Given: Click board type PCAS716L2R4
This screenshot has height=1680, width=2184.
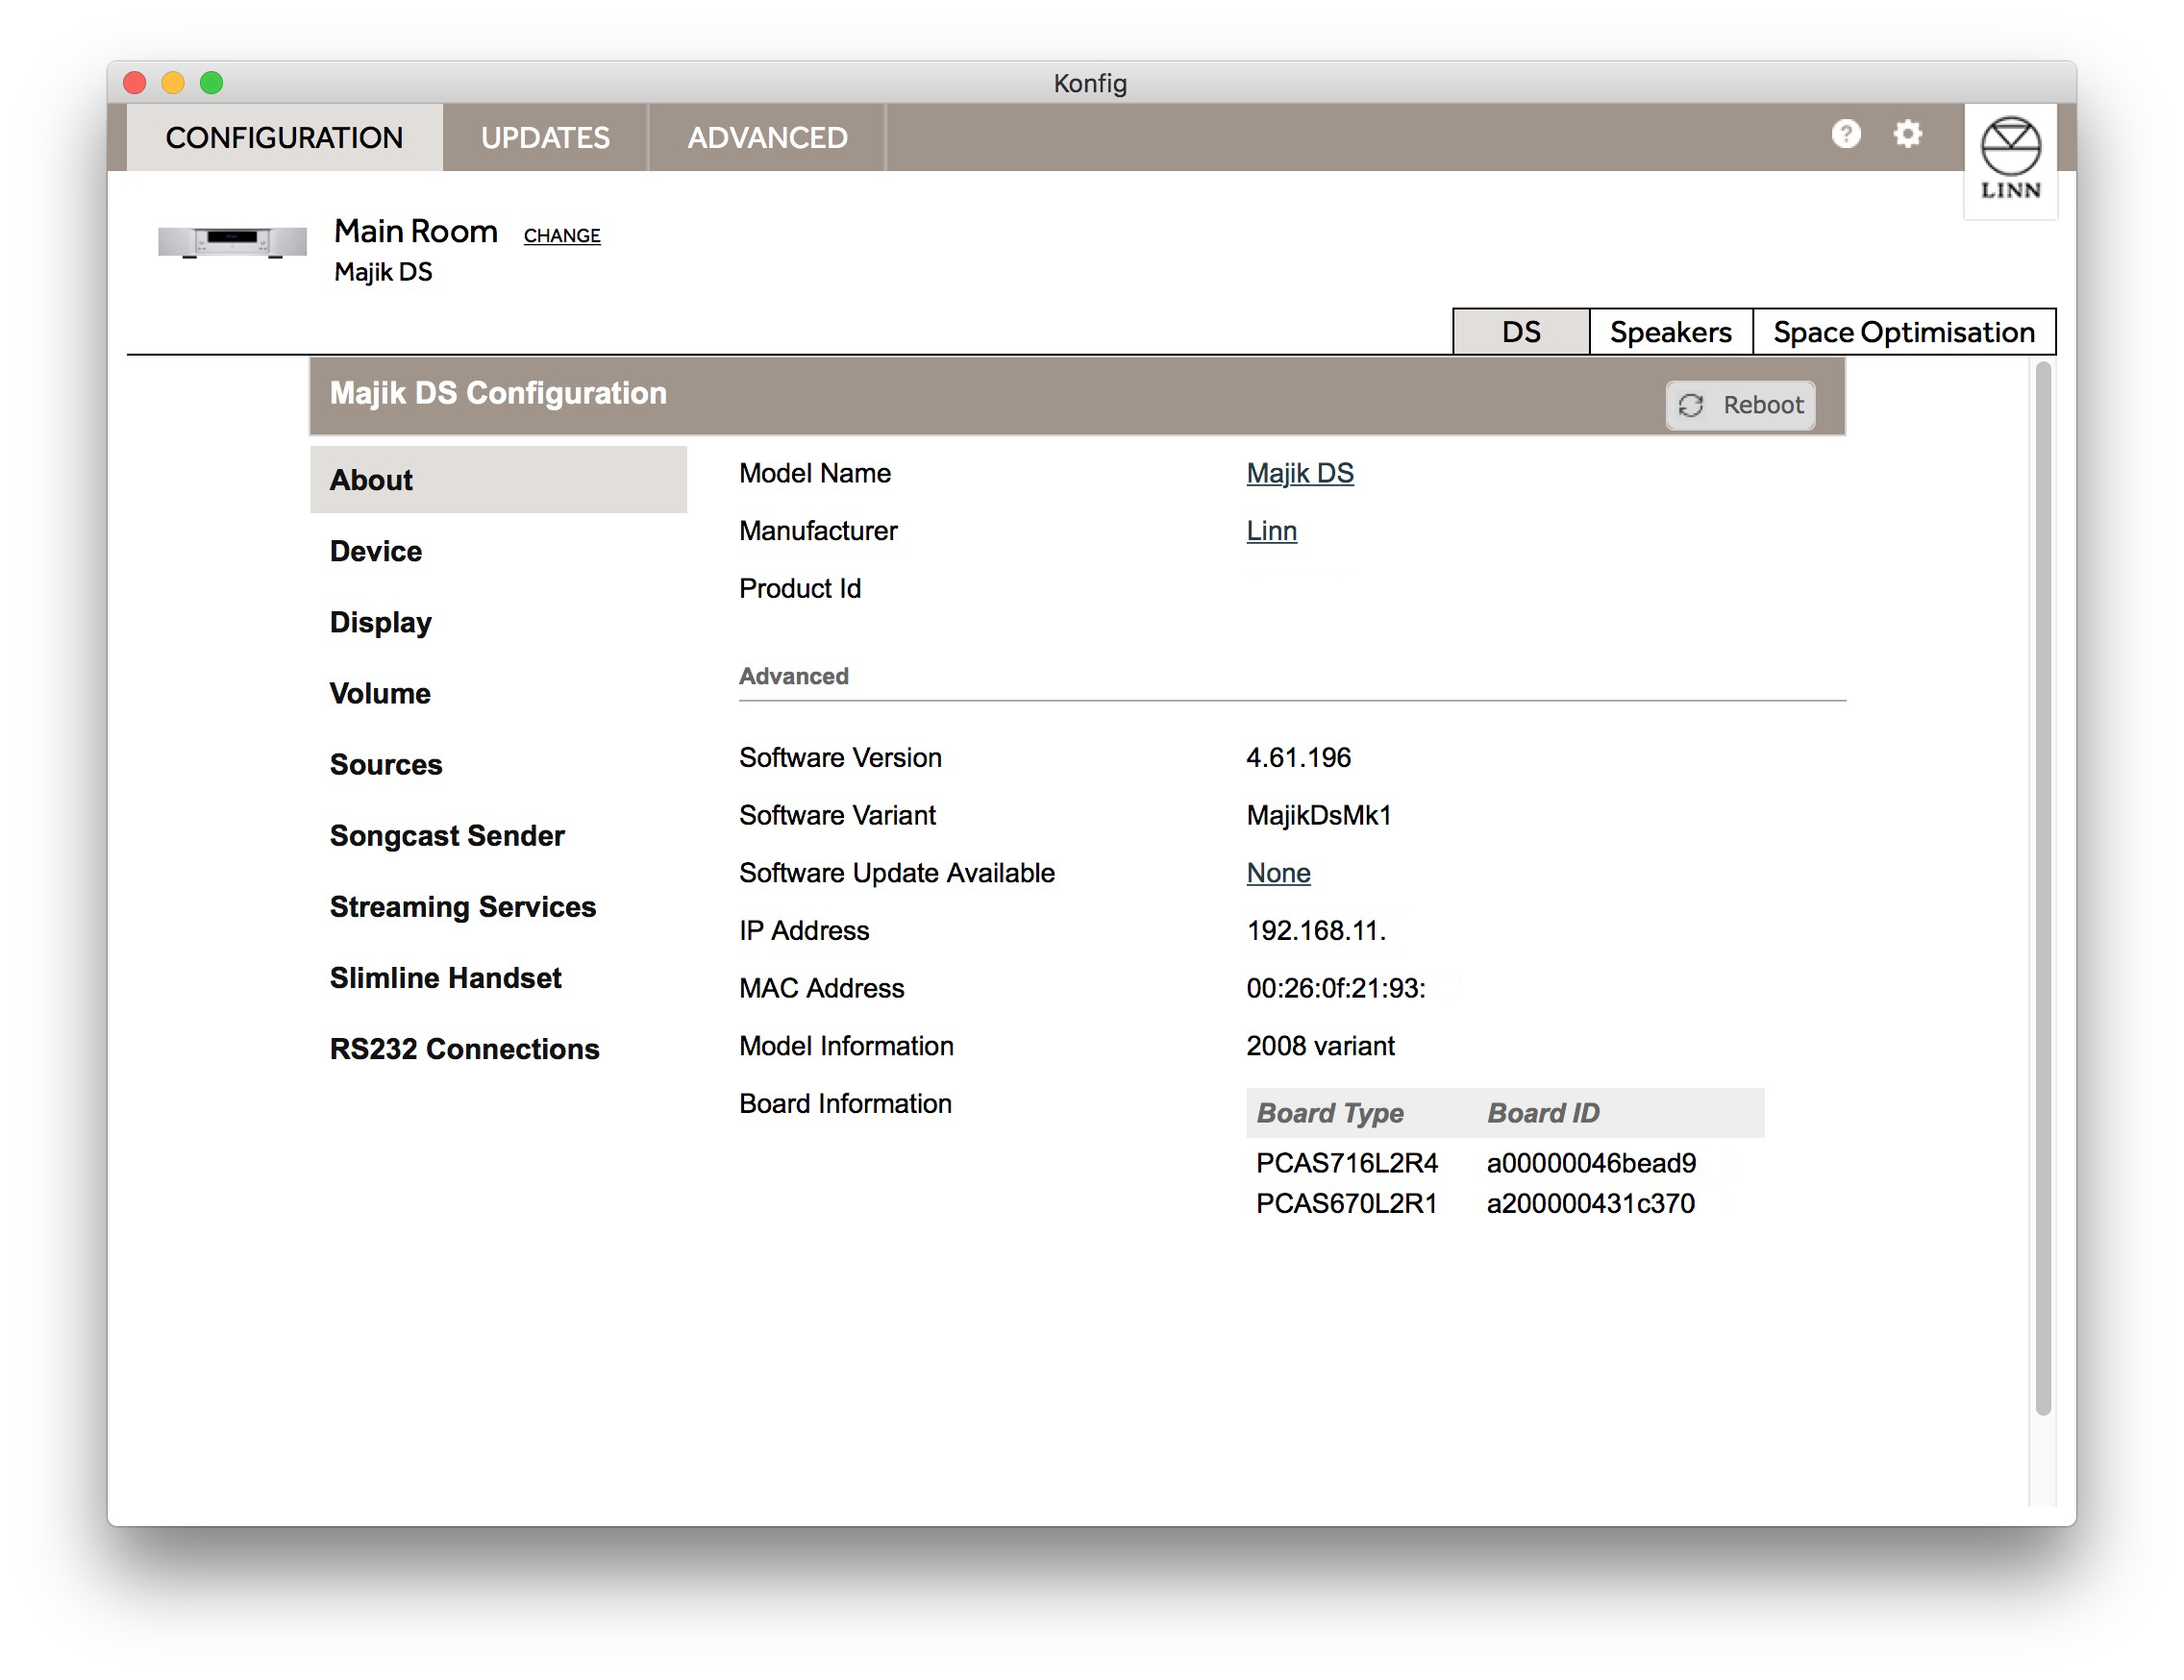Looking at the screenshot, I should coord(1347,1163).
